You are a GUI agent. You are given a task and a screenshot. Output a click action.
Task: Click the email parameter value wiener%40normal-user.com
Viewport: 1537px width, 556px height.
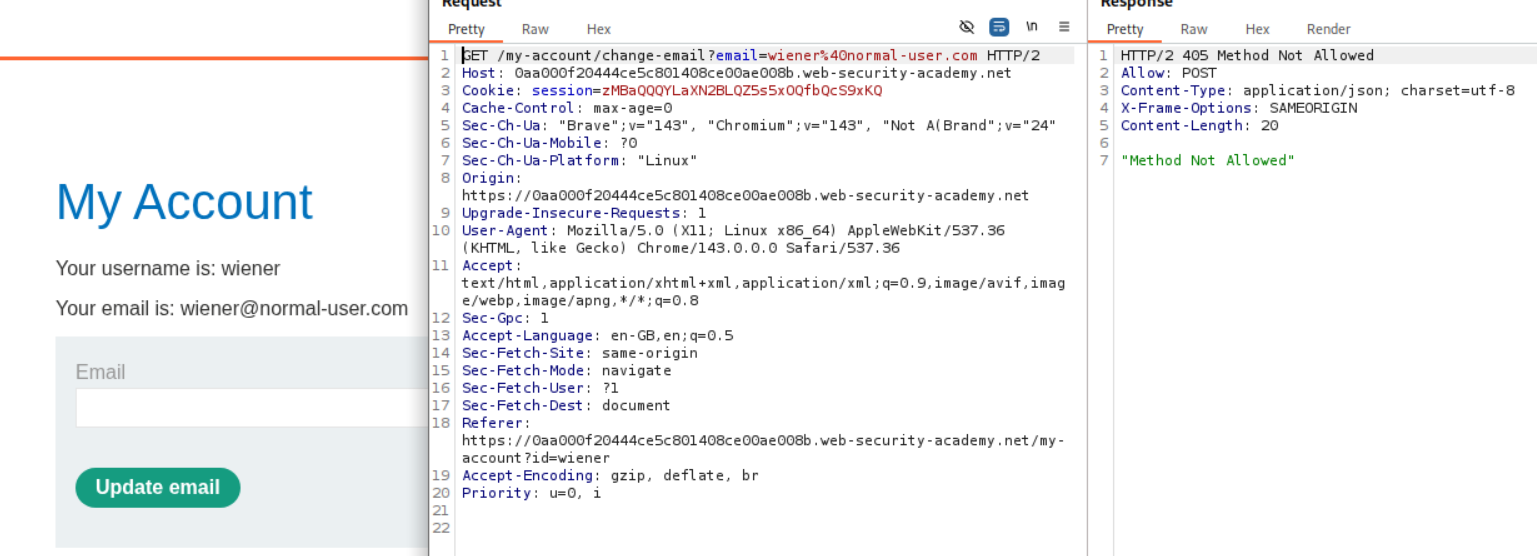click(x=872, y=56)
